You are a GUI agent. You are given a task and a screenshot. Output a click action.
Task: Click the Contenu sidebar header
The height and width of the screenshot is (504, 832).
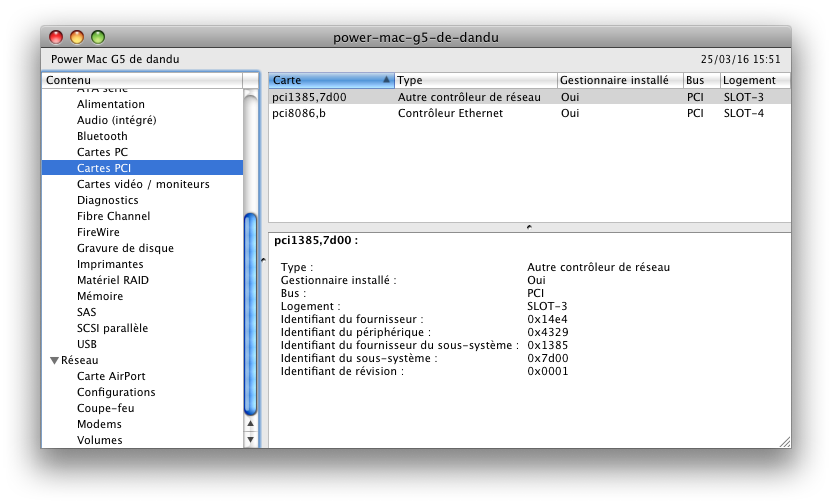[x=142, y=80]
